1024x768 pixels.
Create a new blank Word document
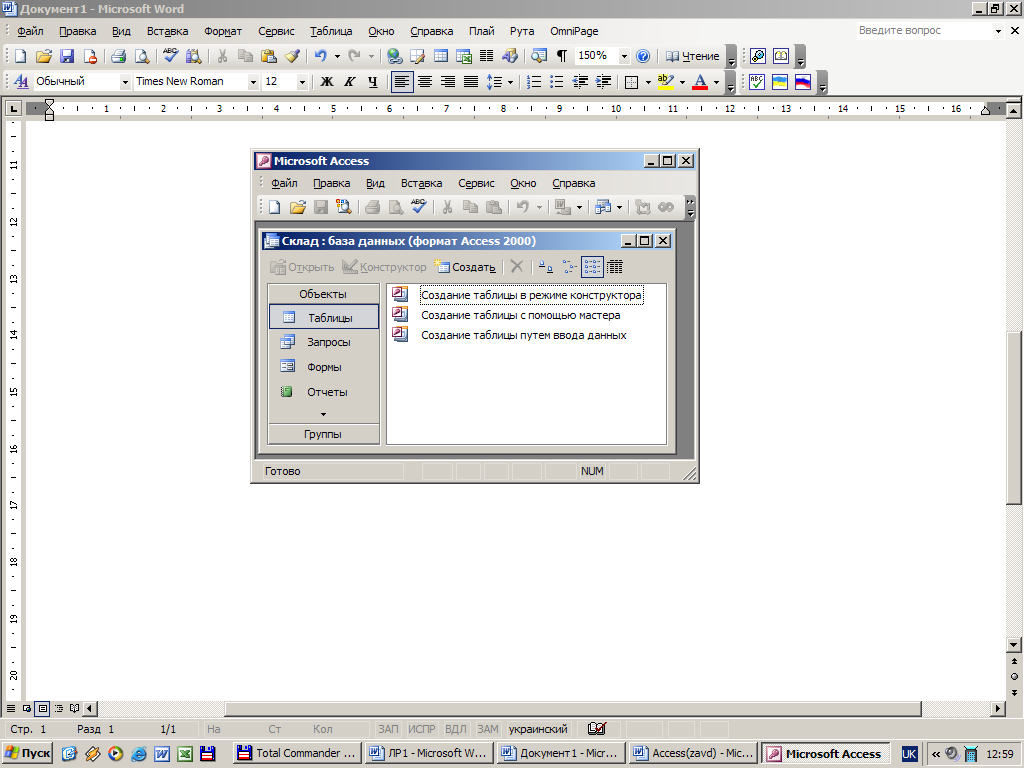click(20, 56)
